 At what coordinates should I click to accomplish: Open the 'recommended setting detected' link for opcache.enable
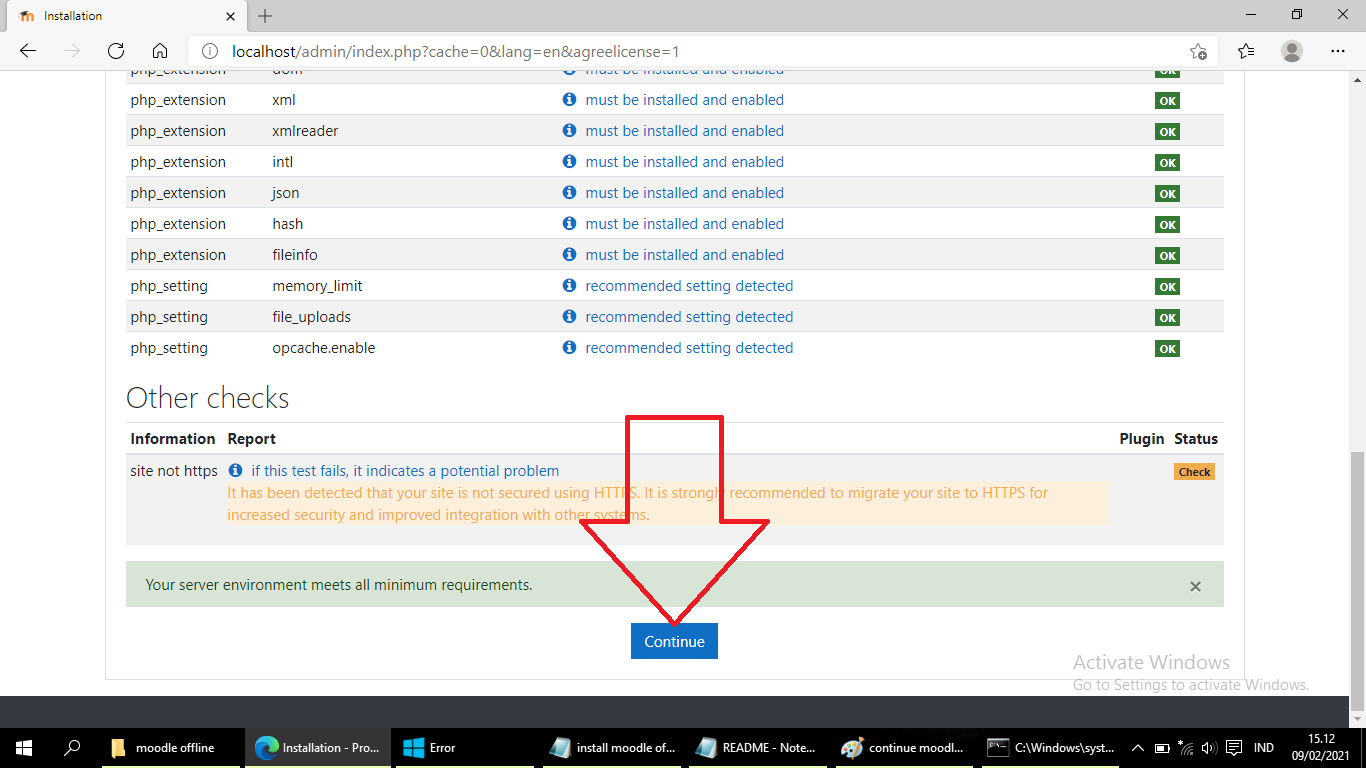[688, 348]
